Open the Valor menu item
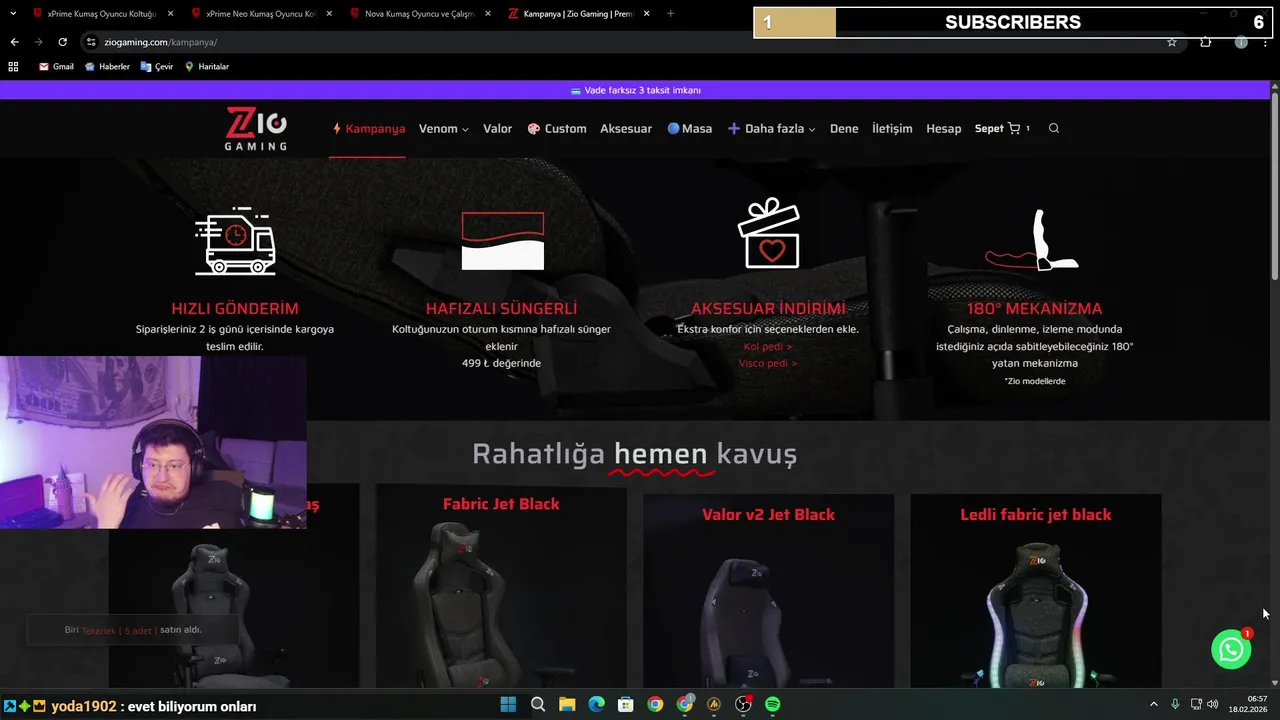The image size is (1280, 720). click(498, 128)
